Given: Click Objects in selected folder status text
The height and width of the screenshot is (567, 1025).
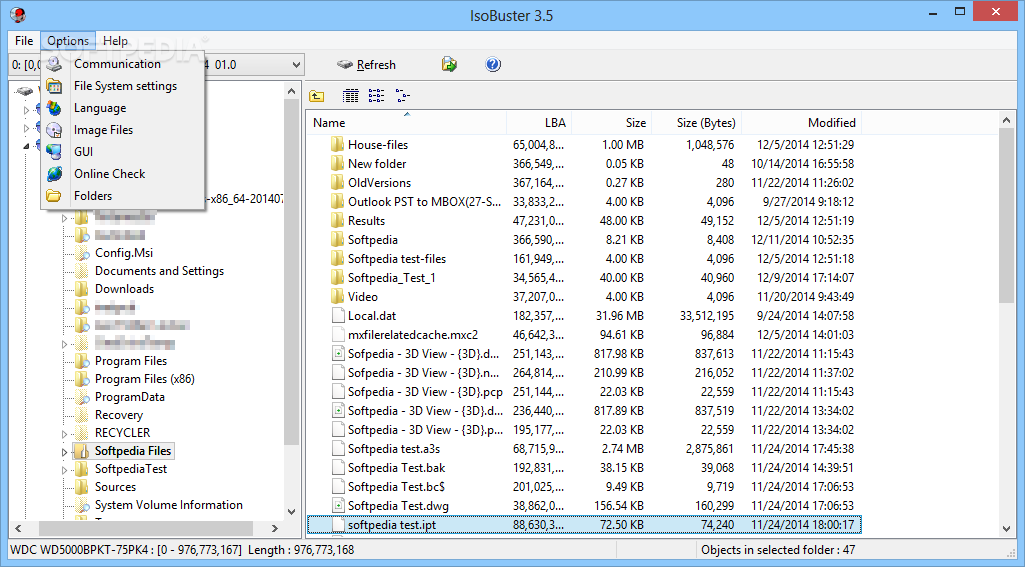Looking at the screenshot, I should (778, 550).
